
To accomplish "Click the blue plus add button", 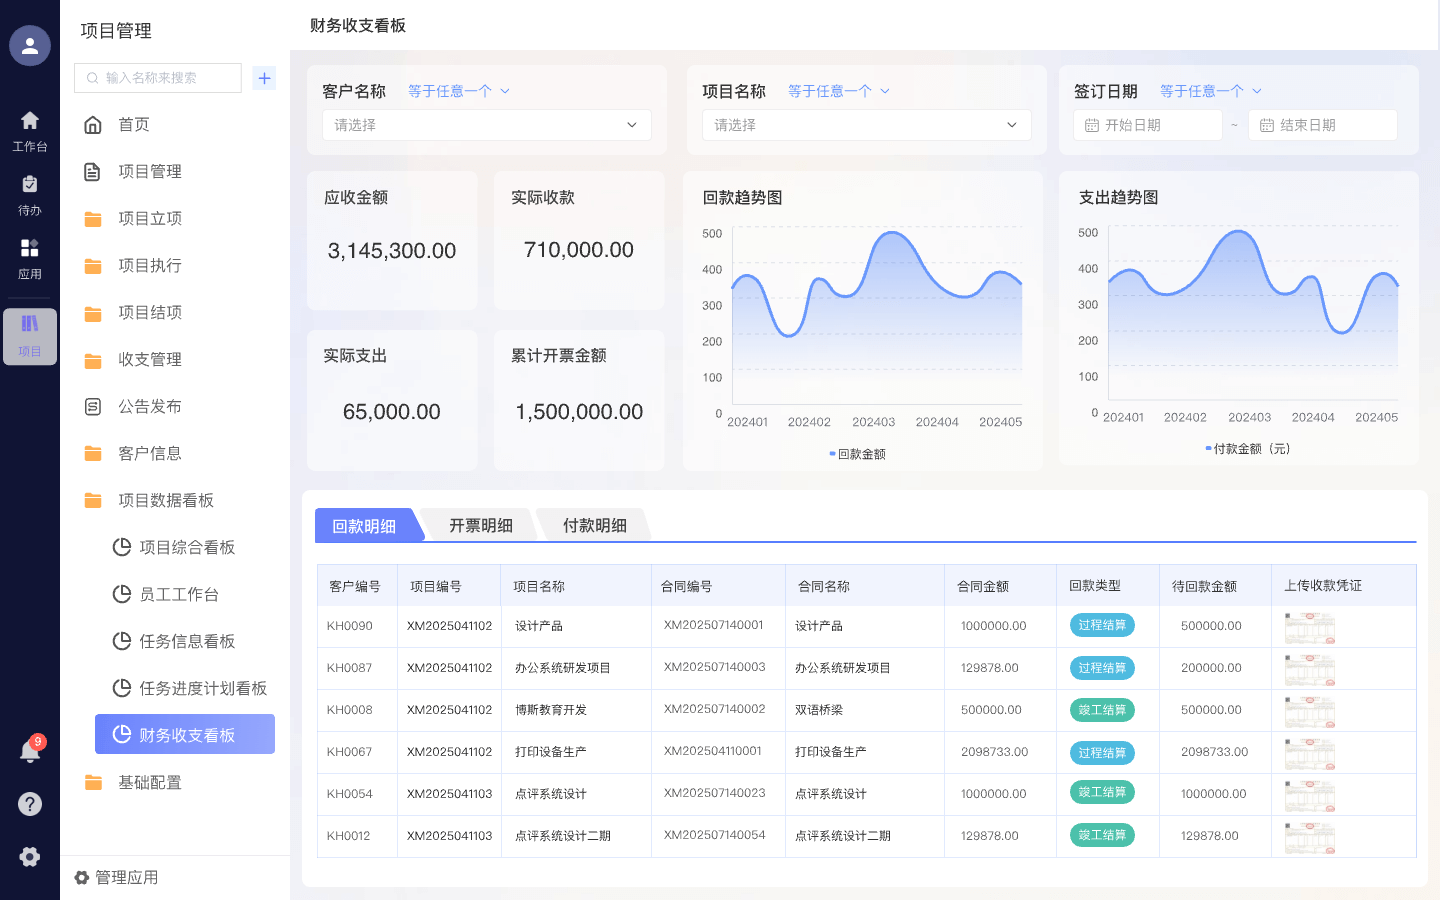I will (264, 78).
